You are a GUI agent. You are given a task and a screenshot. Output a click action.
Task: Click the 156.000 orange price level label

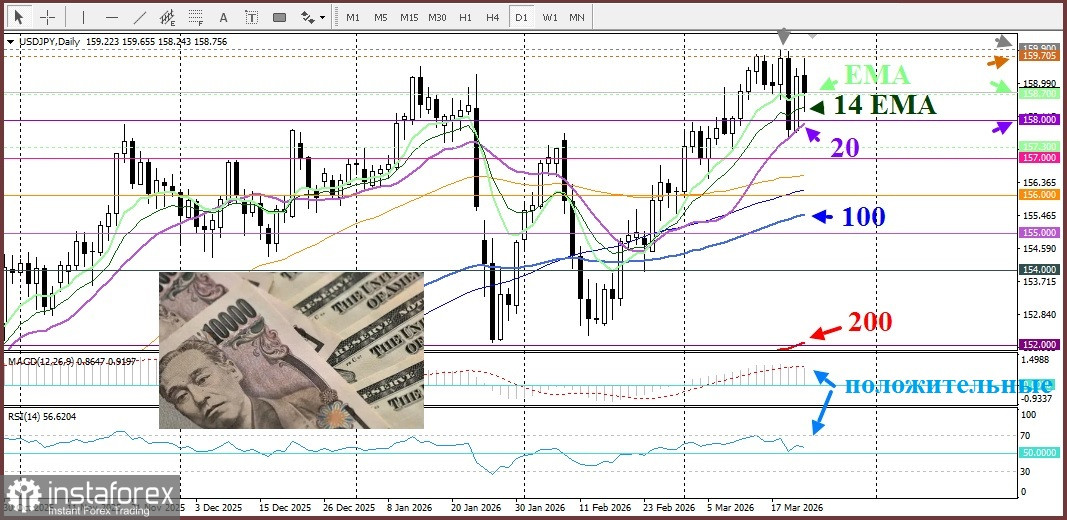(1038, 194)
